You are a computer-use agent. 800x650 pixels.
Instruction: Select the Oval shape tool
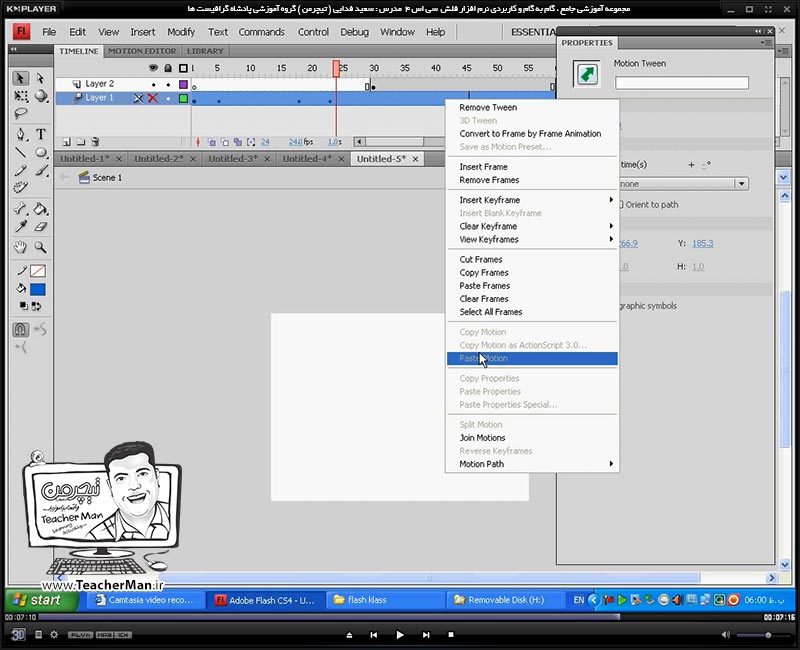click(41, 153)
